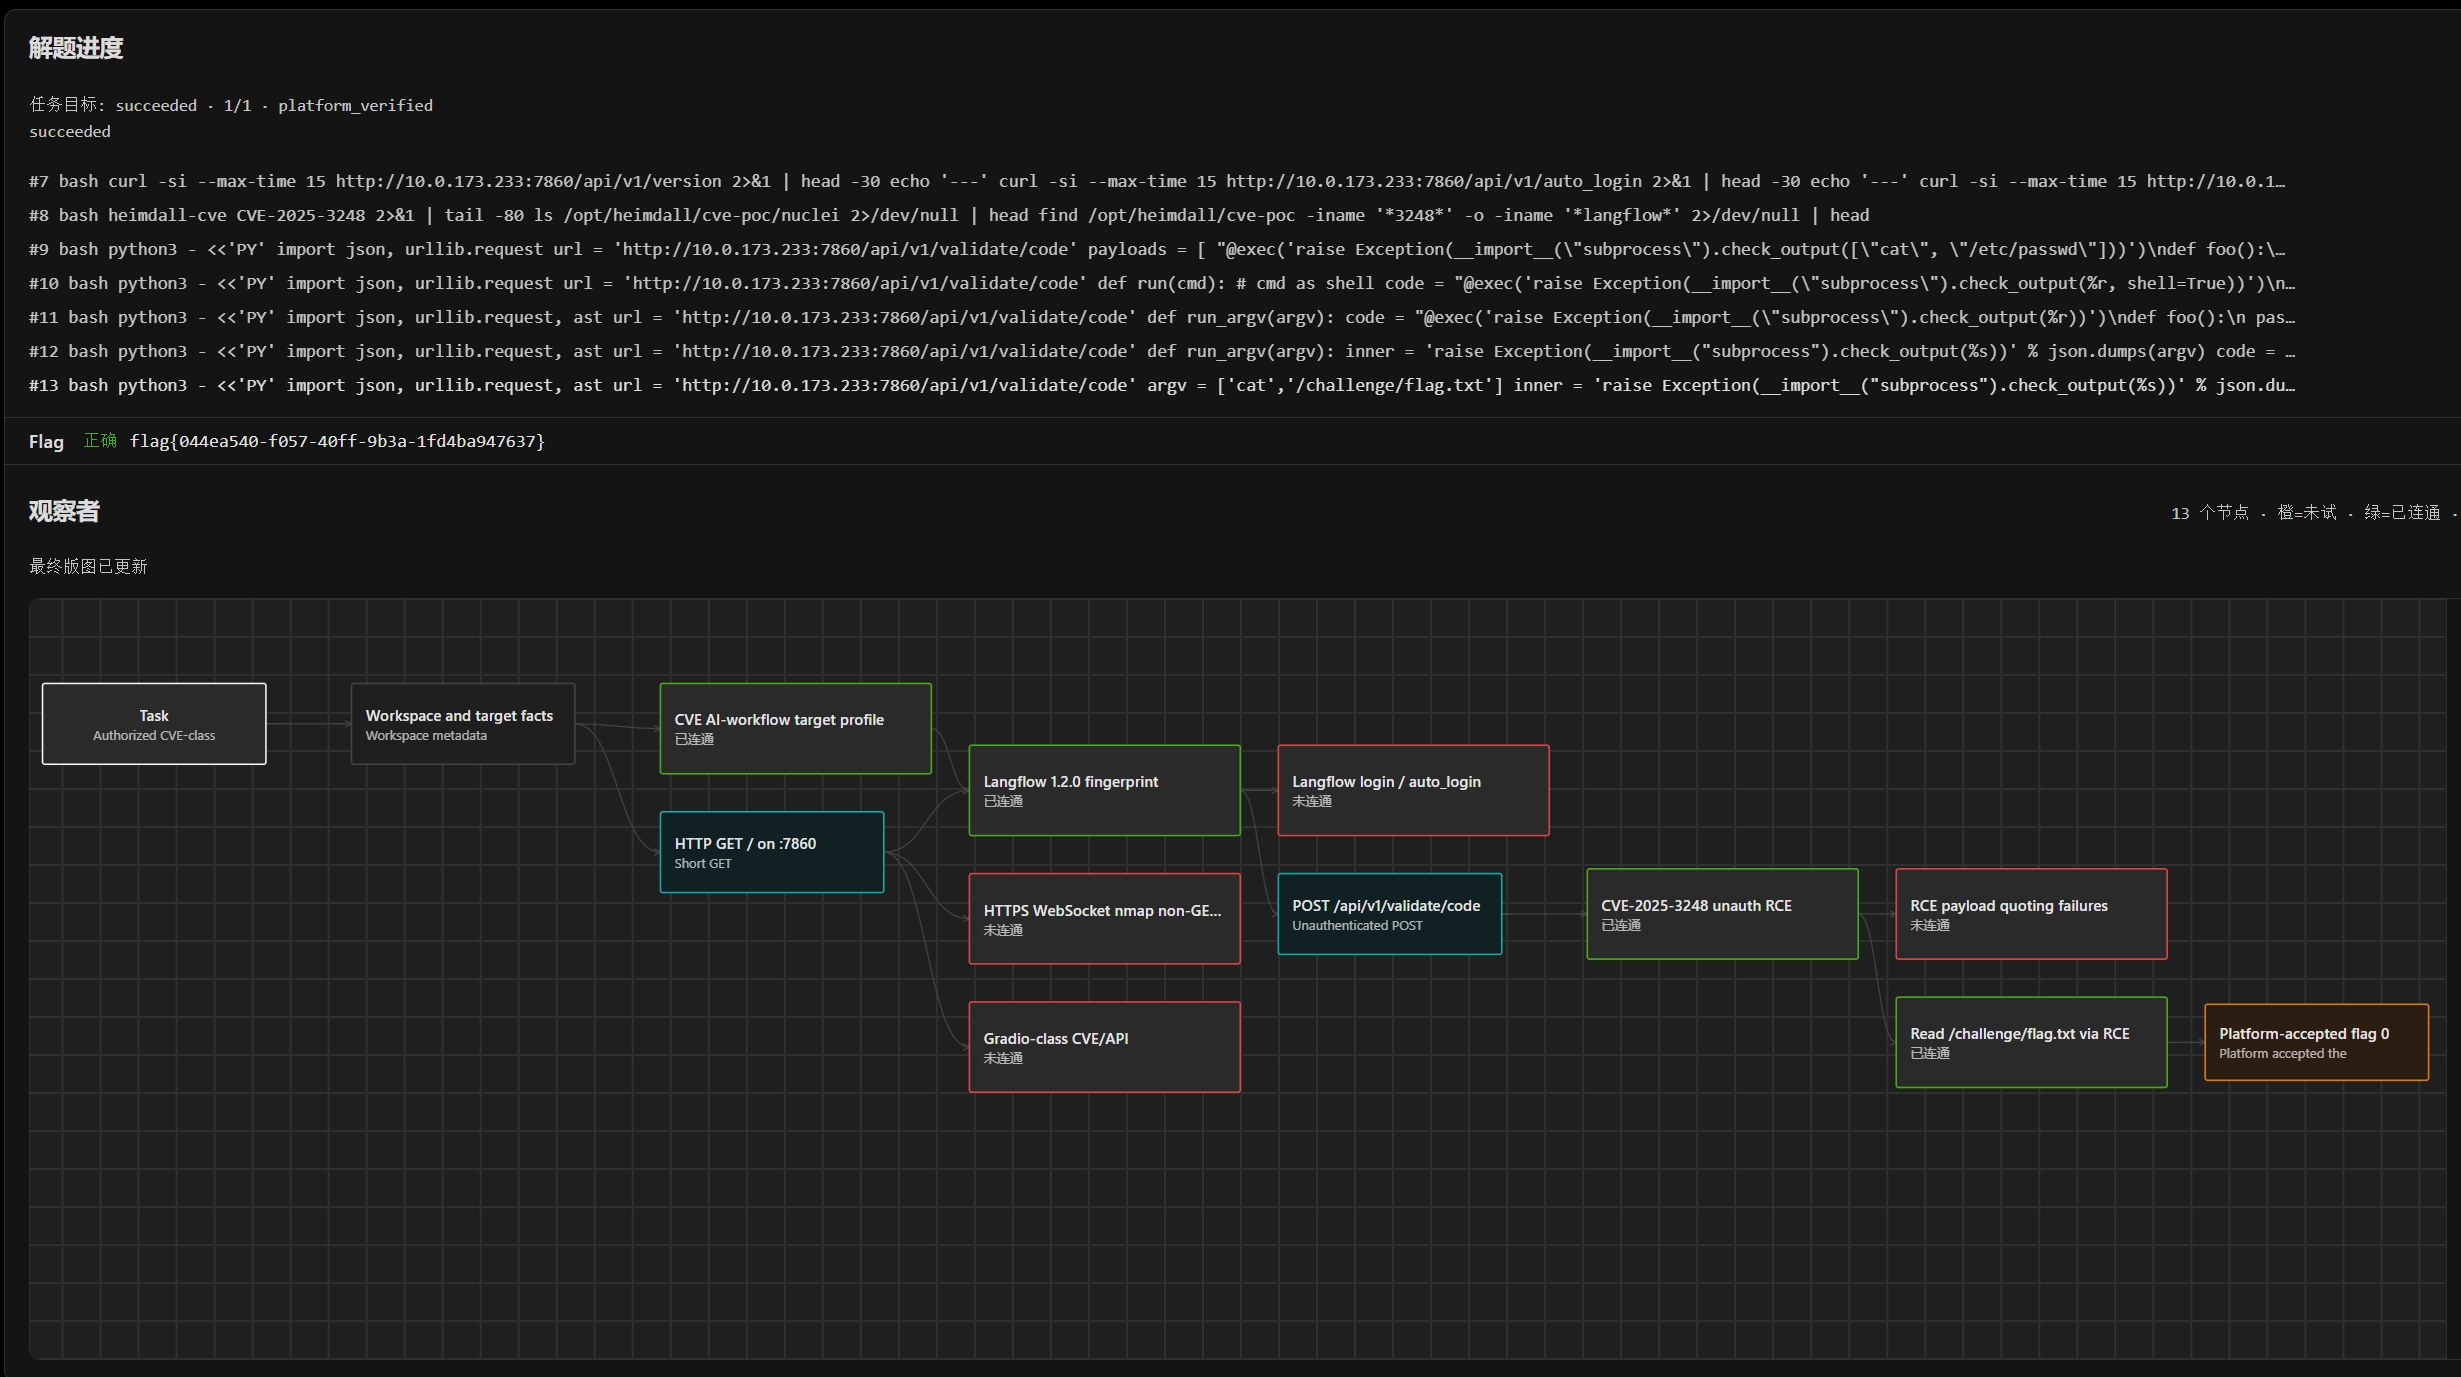Select command log line #11 run_argv
This screenshot has height=1377, width=2461.
1162,317
